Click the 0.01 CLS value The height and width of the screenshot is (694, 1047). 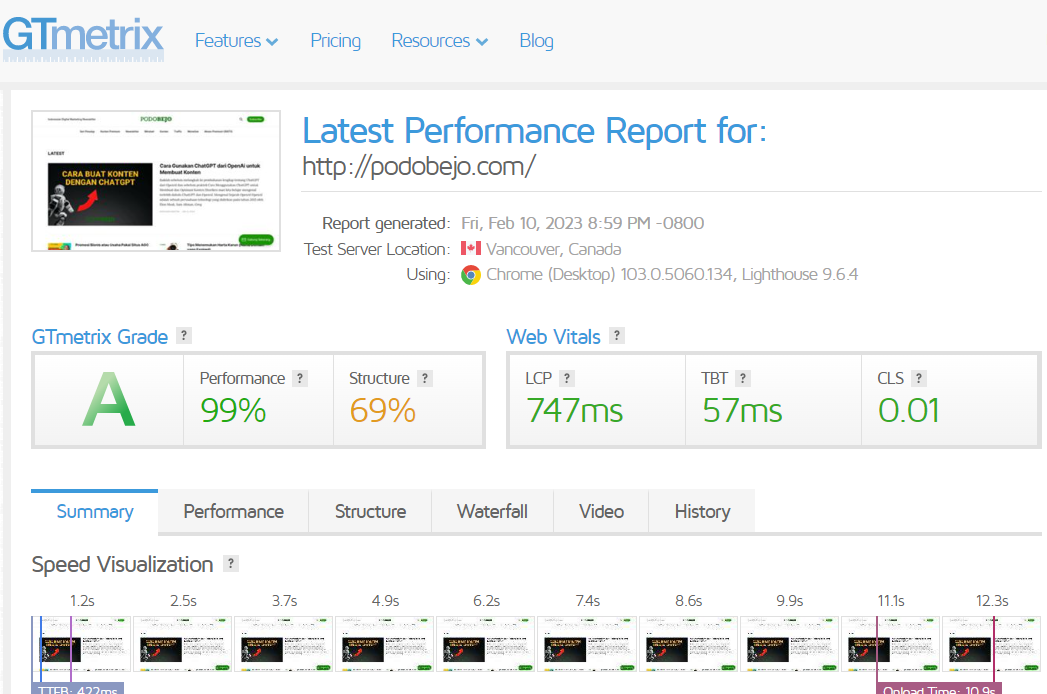pyautogui.click(x=909, y=410)
